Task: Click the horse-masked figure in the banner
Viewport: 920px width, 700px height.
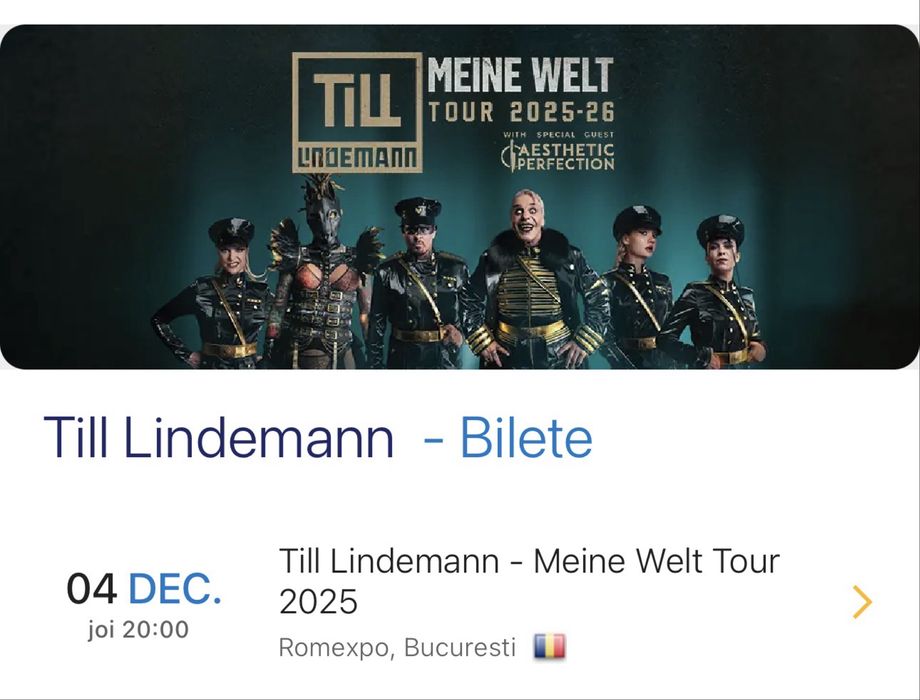Action: [x=323, y=270]
